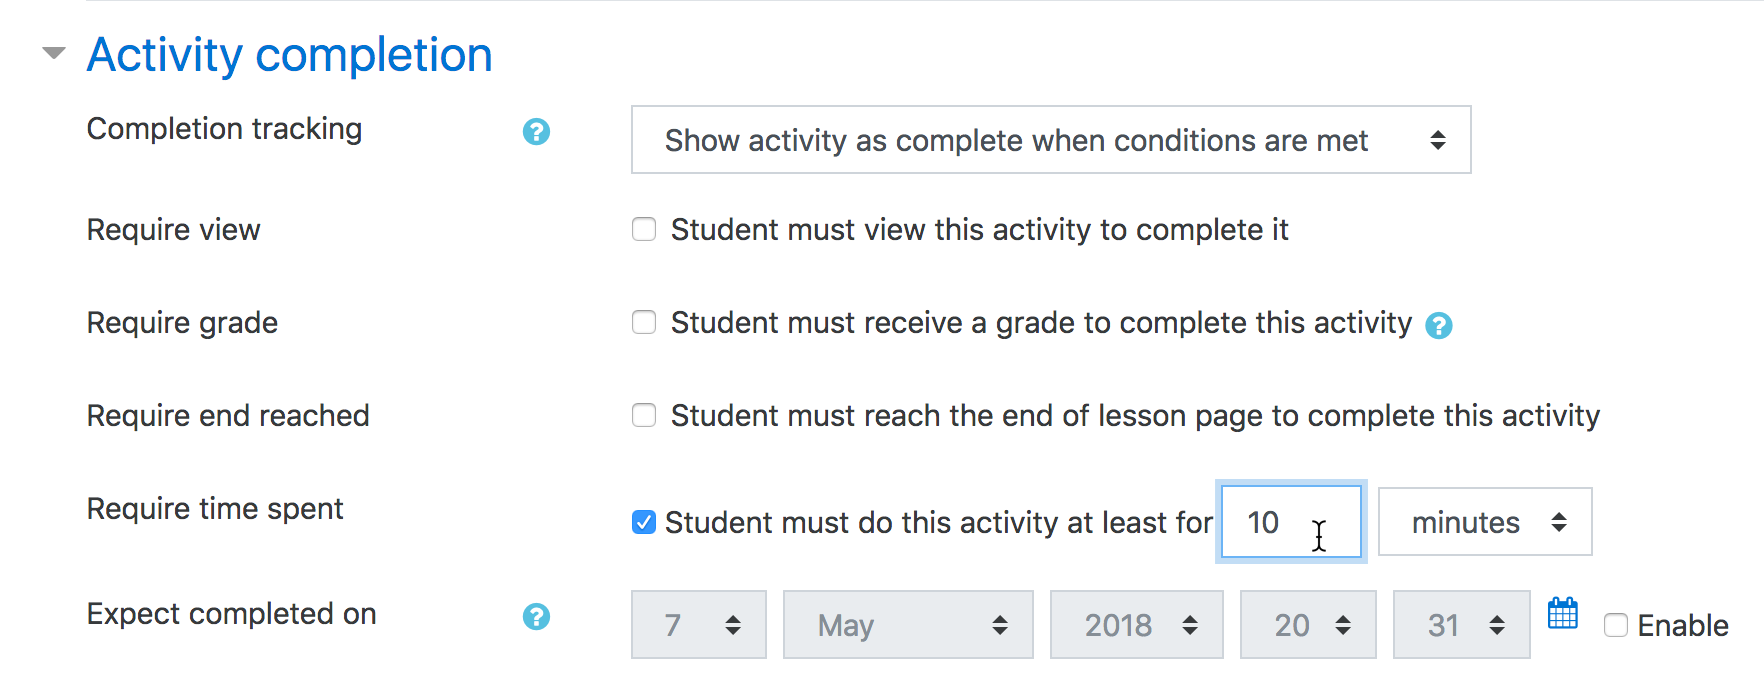Open the month dropdown showing May
Viewport: 1764px width, 690px height.
908,625
